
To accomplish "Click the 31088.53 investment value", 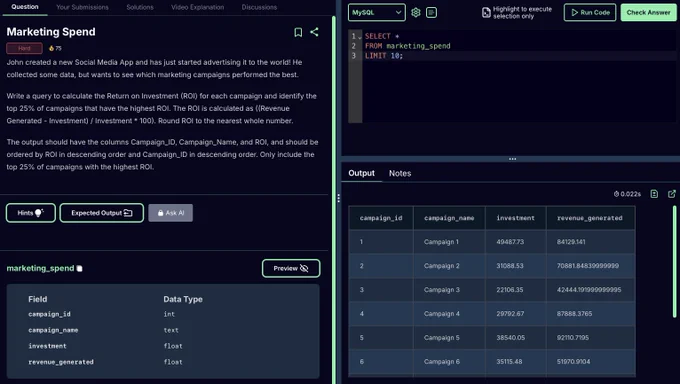I will click(510, 266).
